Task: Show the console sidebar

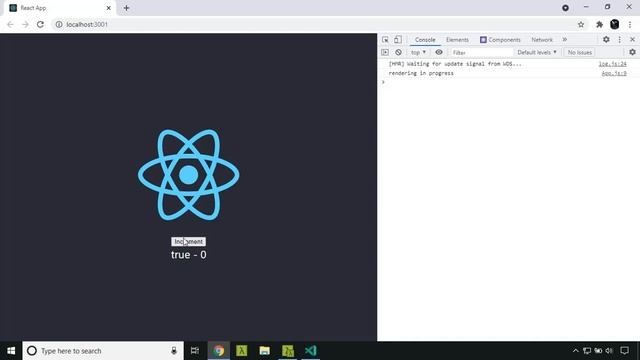Action: tap(385, 52)
